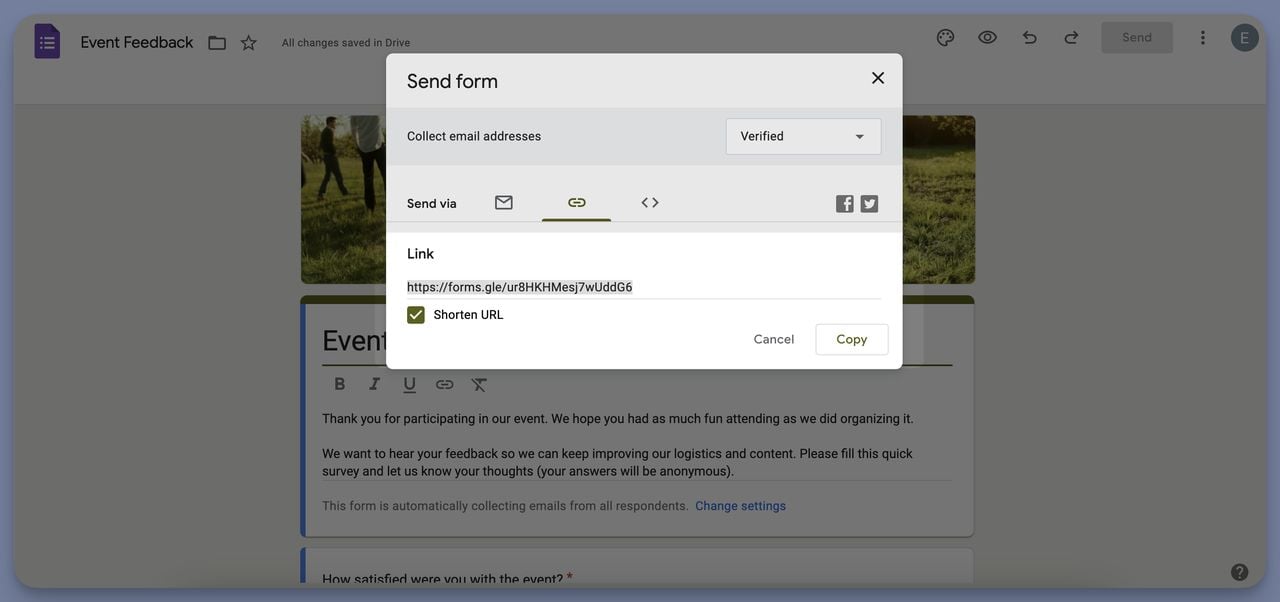The width and height of the screenshot is (1280, 602).
Task: Move form to folder icon
Action: coord(217,42)
